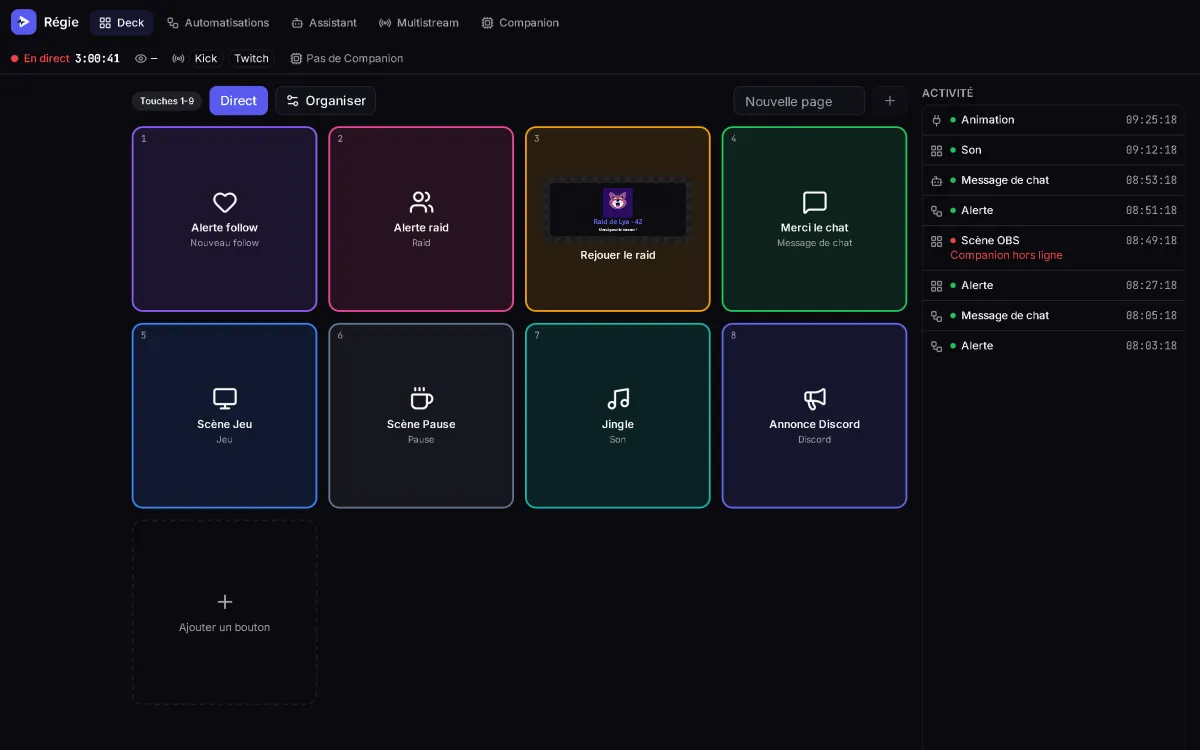Select the Message de chat entry at 08:05:18

pos(1053,315)
